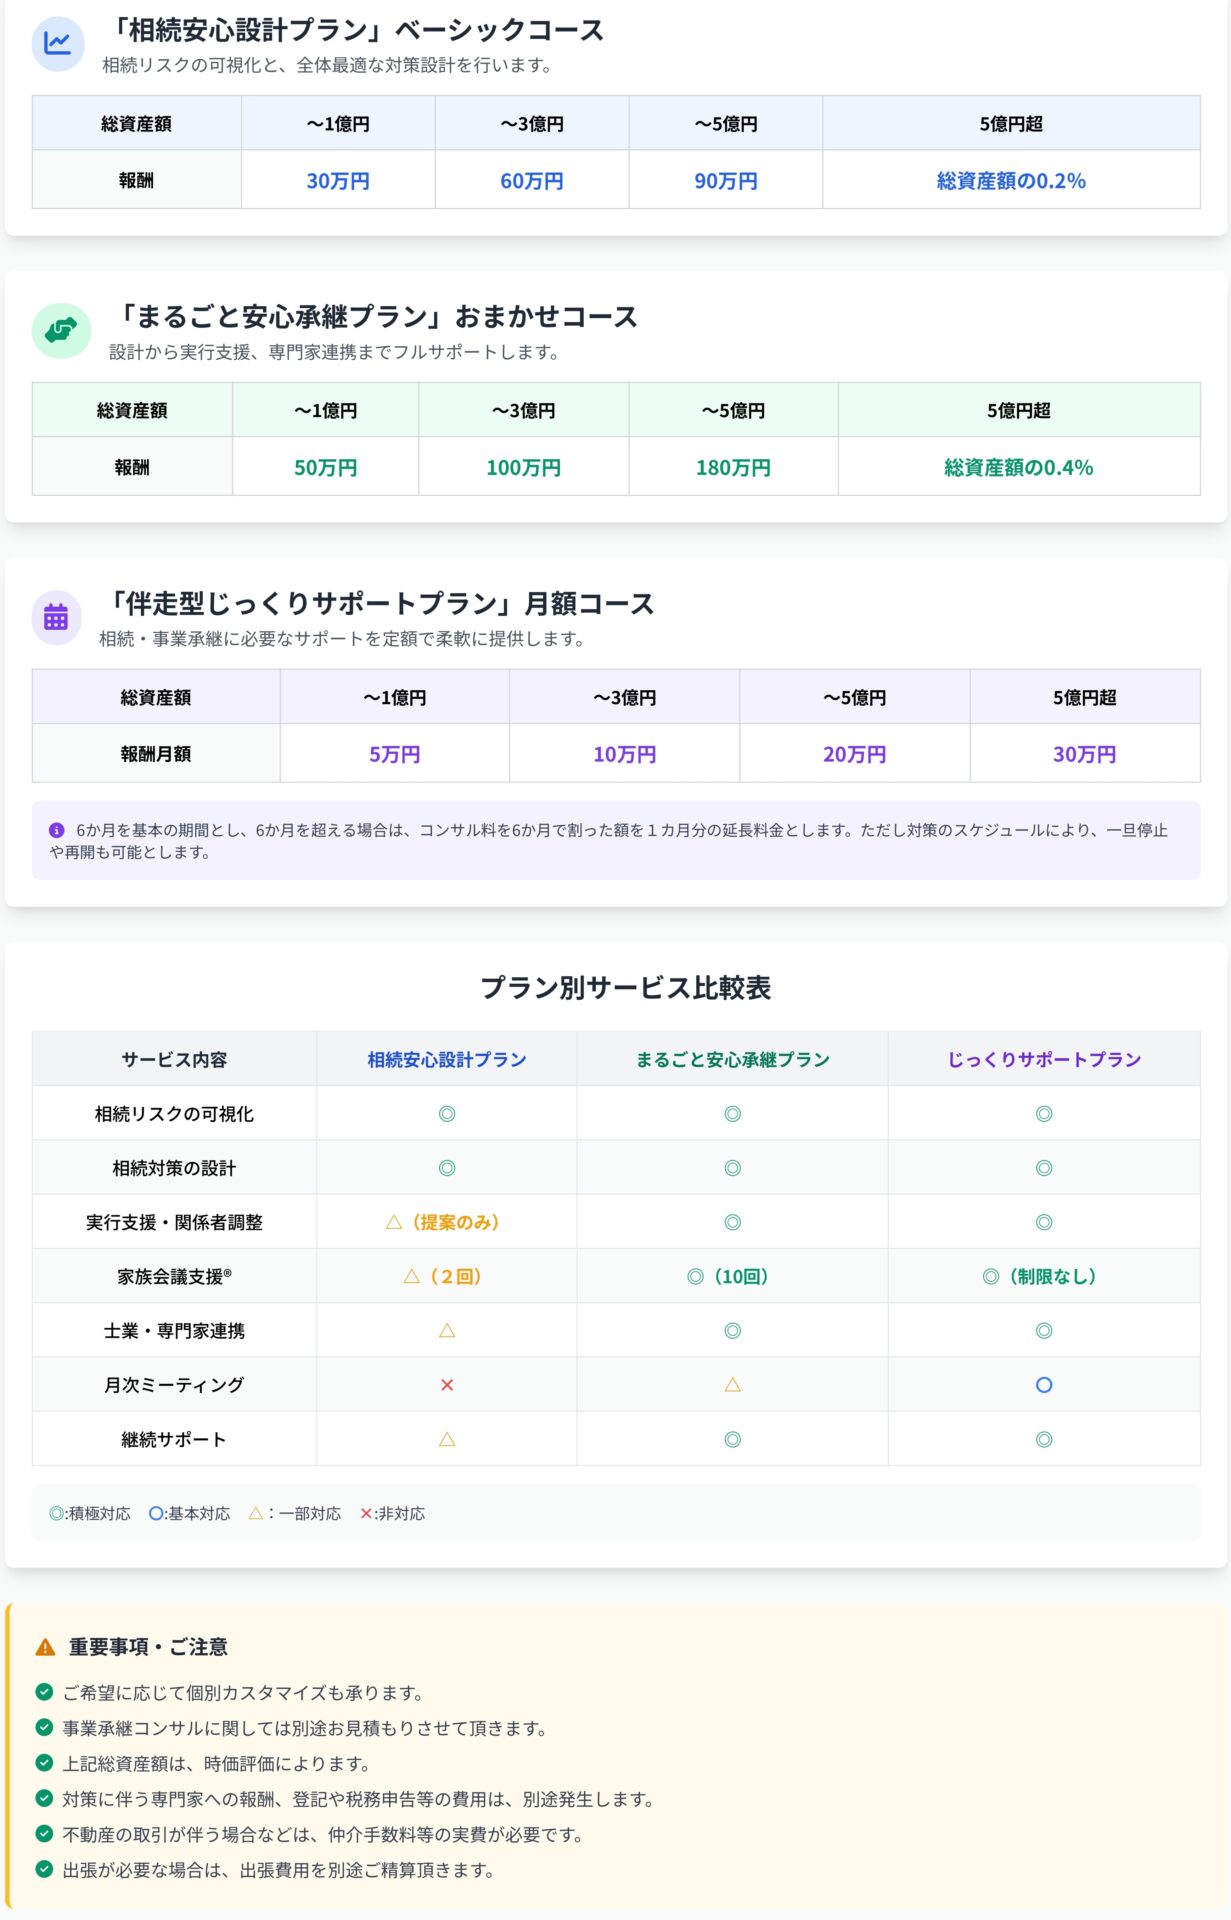
Task: Click the purple info icon in the 6か月 note
Action: click(57, 830)
